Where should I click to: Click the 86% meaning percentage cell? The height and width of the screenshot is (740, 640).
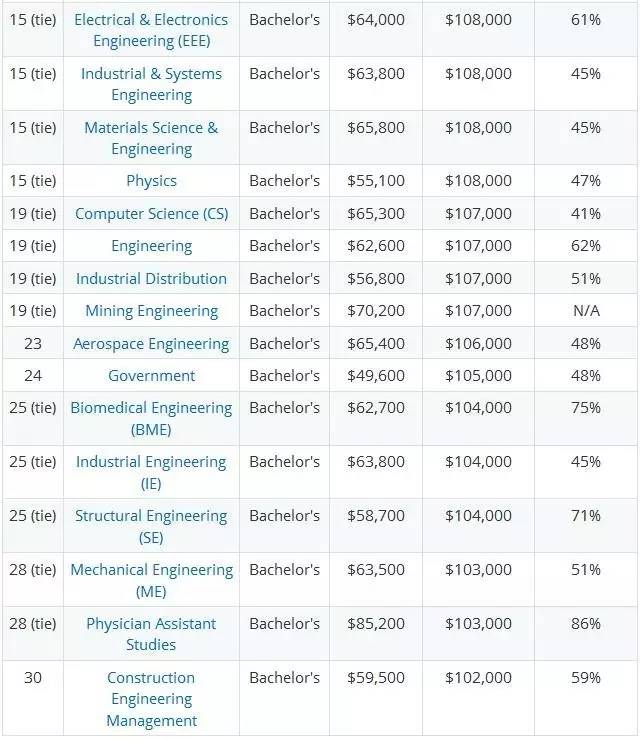point(586,624)
